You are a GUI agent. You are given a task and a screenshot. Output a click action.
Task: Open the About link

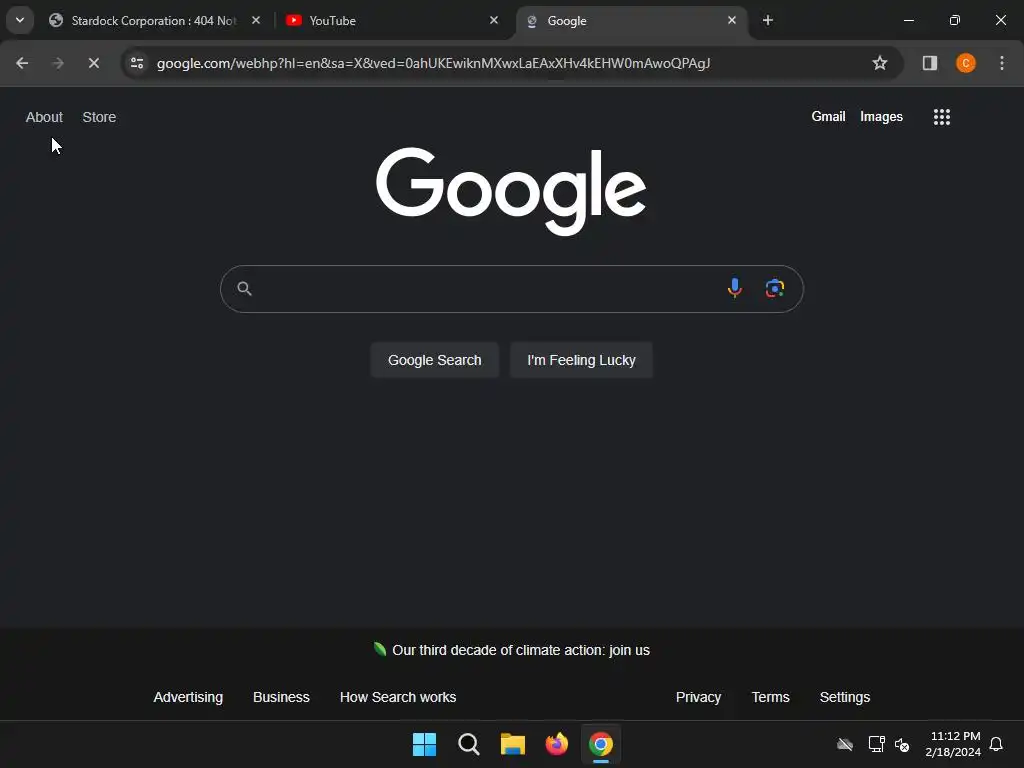pyautogui.click(x=44, y=117)
